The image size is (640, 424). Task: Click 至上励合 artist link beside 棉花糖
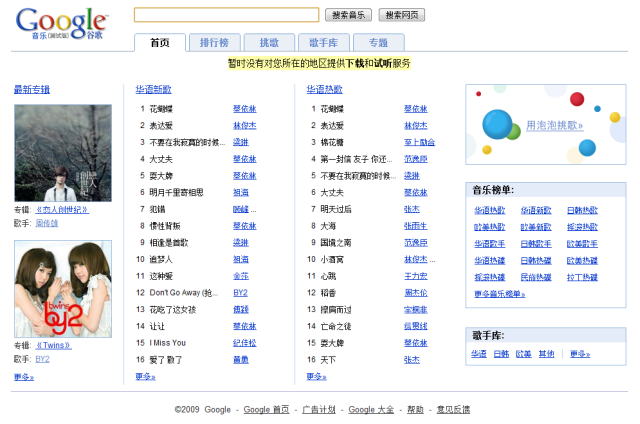(x=419, y=142)
